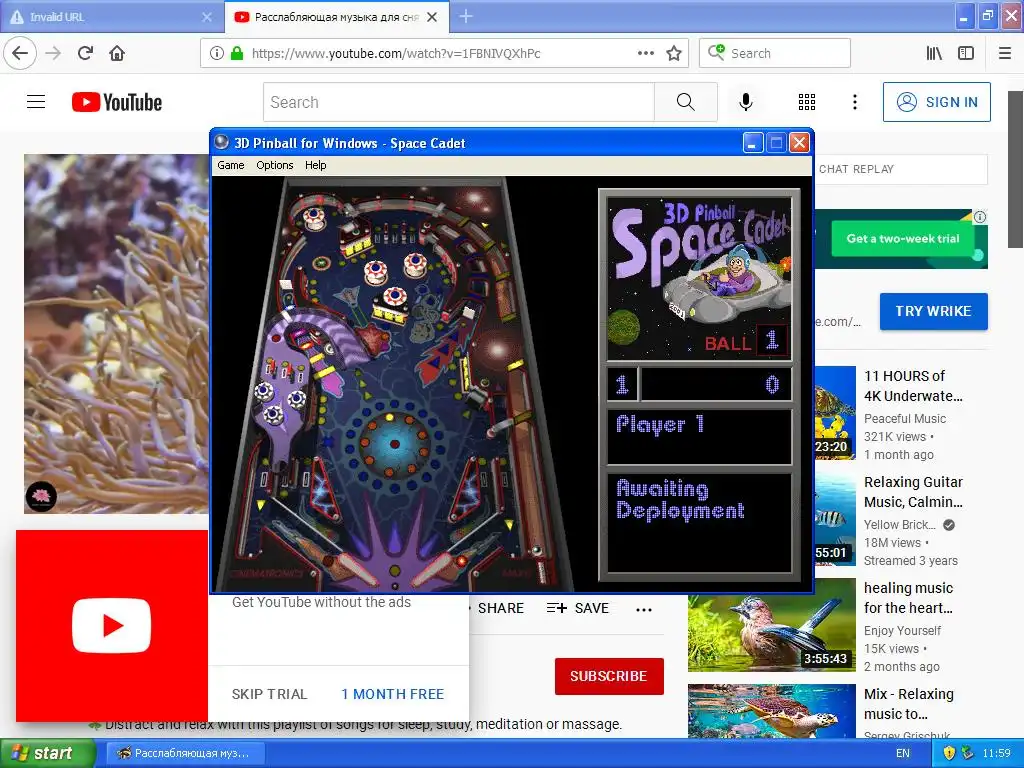Reload the page with the refresh icon

[85, 53]
